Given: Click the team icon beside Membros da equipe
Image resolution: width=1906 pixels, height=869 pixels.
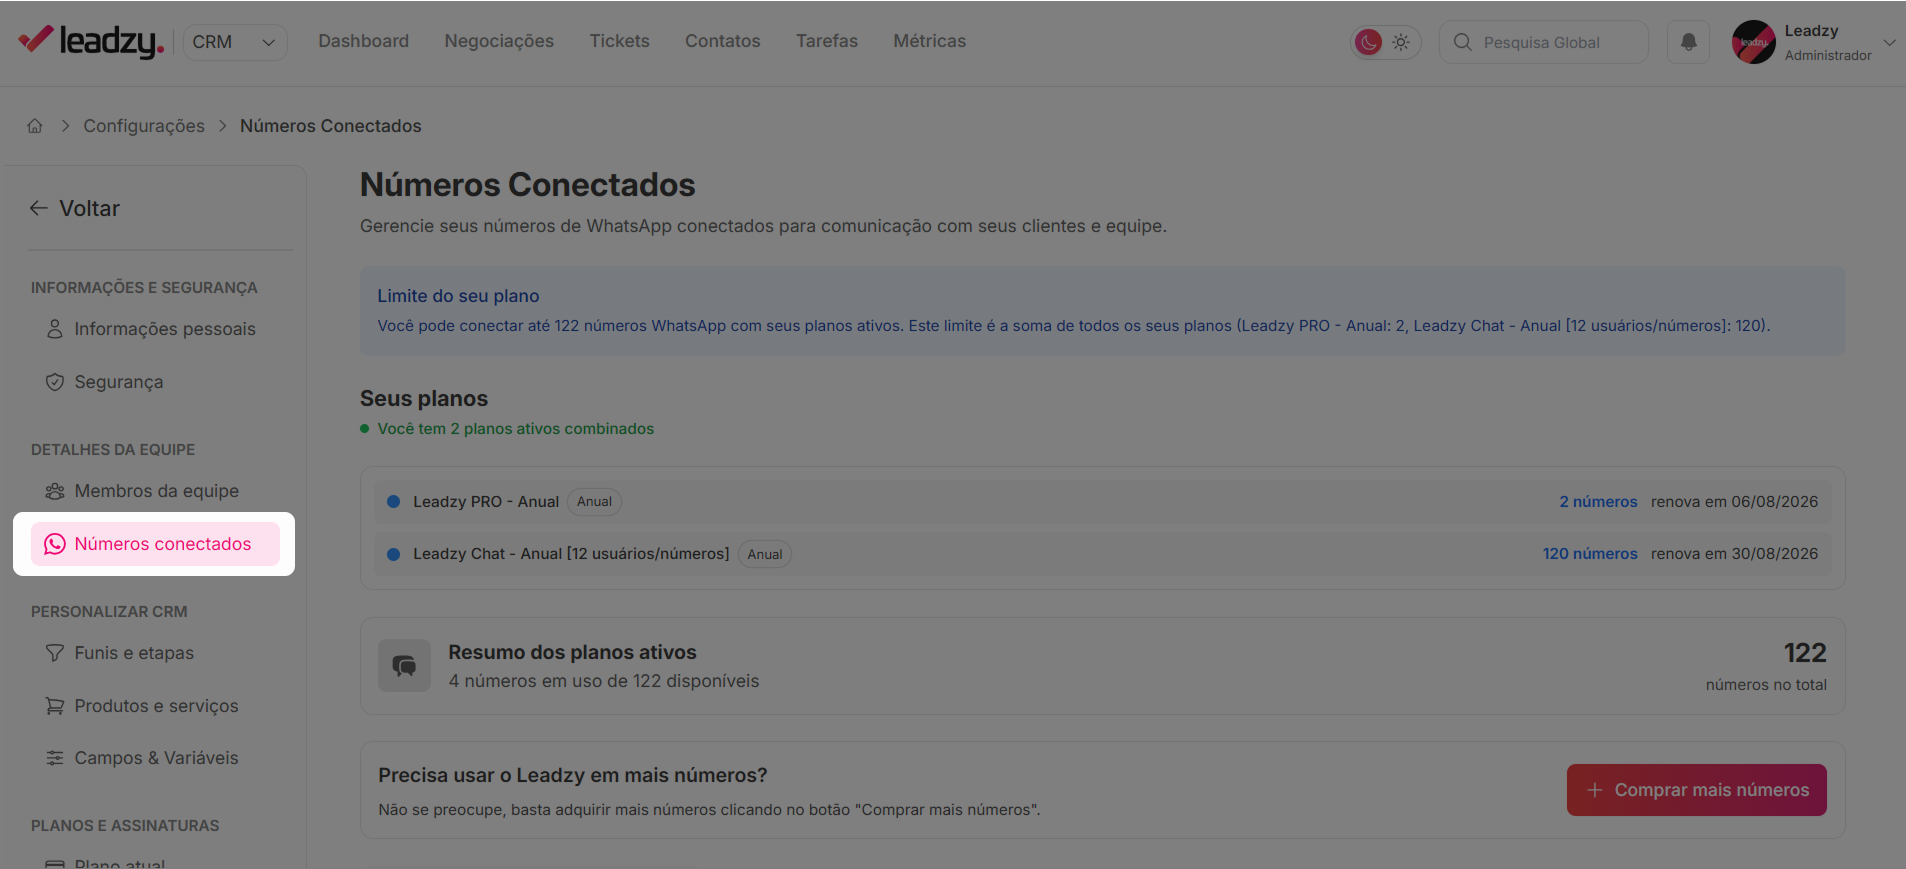Looking at the screenshot, I should click(x=55, y=491).
